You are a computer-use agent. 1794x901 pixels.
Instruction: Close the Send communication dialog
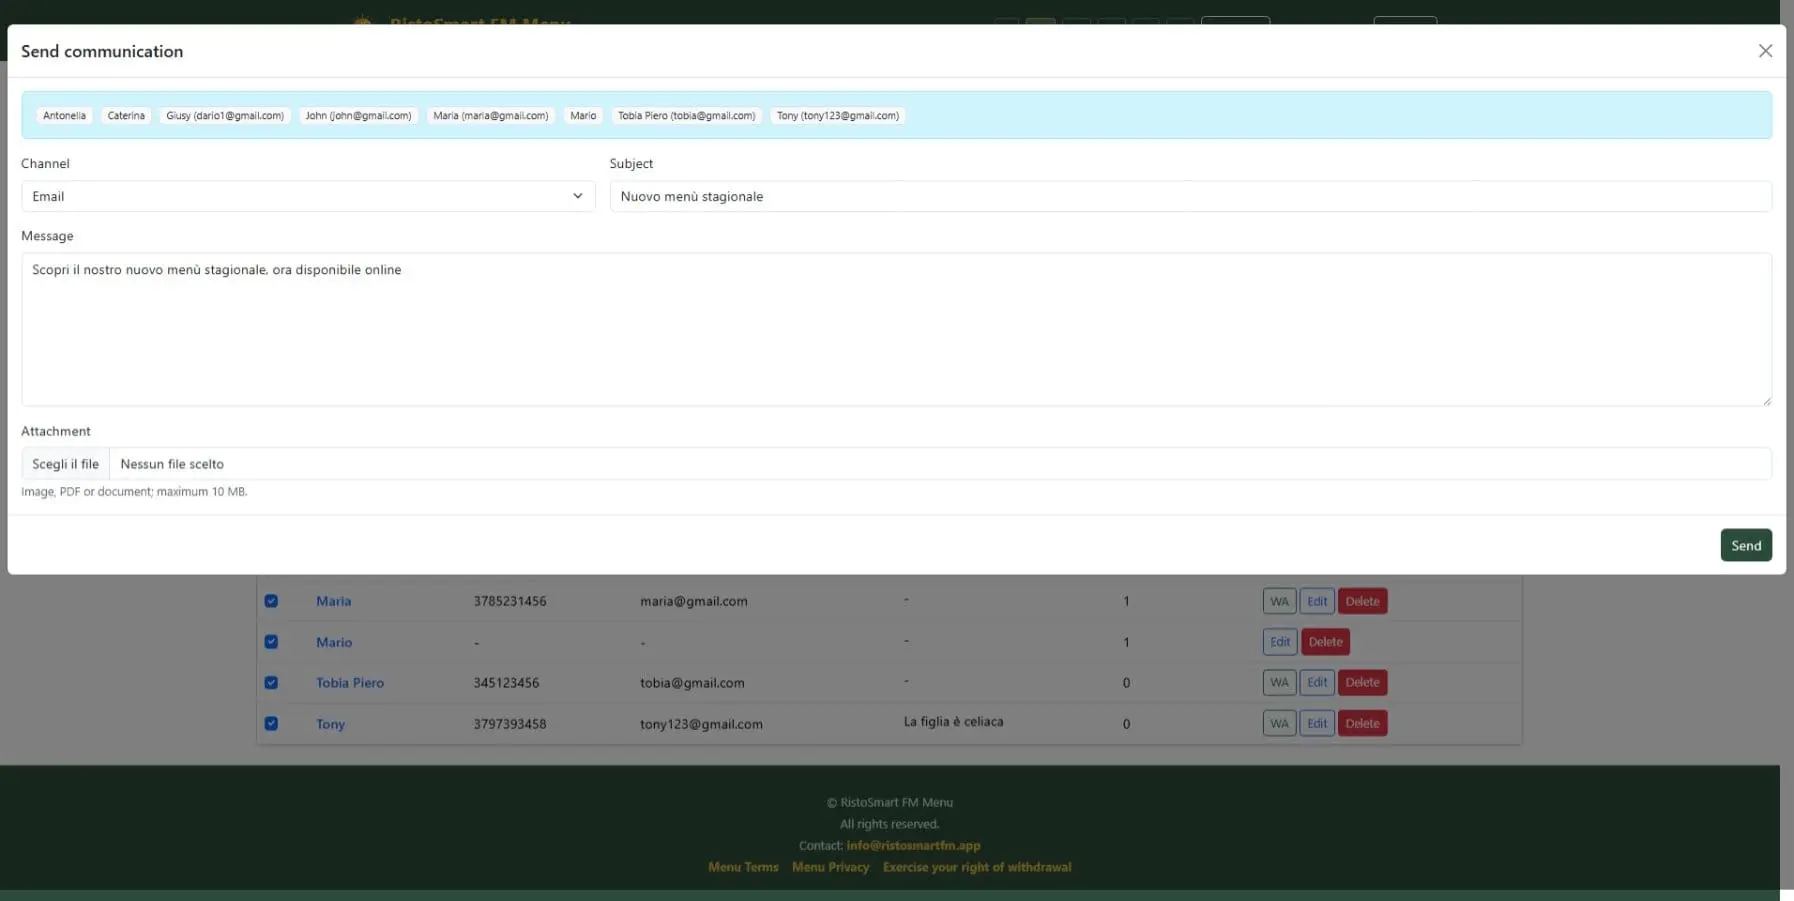point(1765,51)
